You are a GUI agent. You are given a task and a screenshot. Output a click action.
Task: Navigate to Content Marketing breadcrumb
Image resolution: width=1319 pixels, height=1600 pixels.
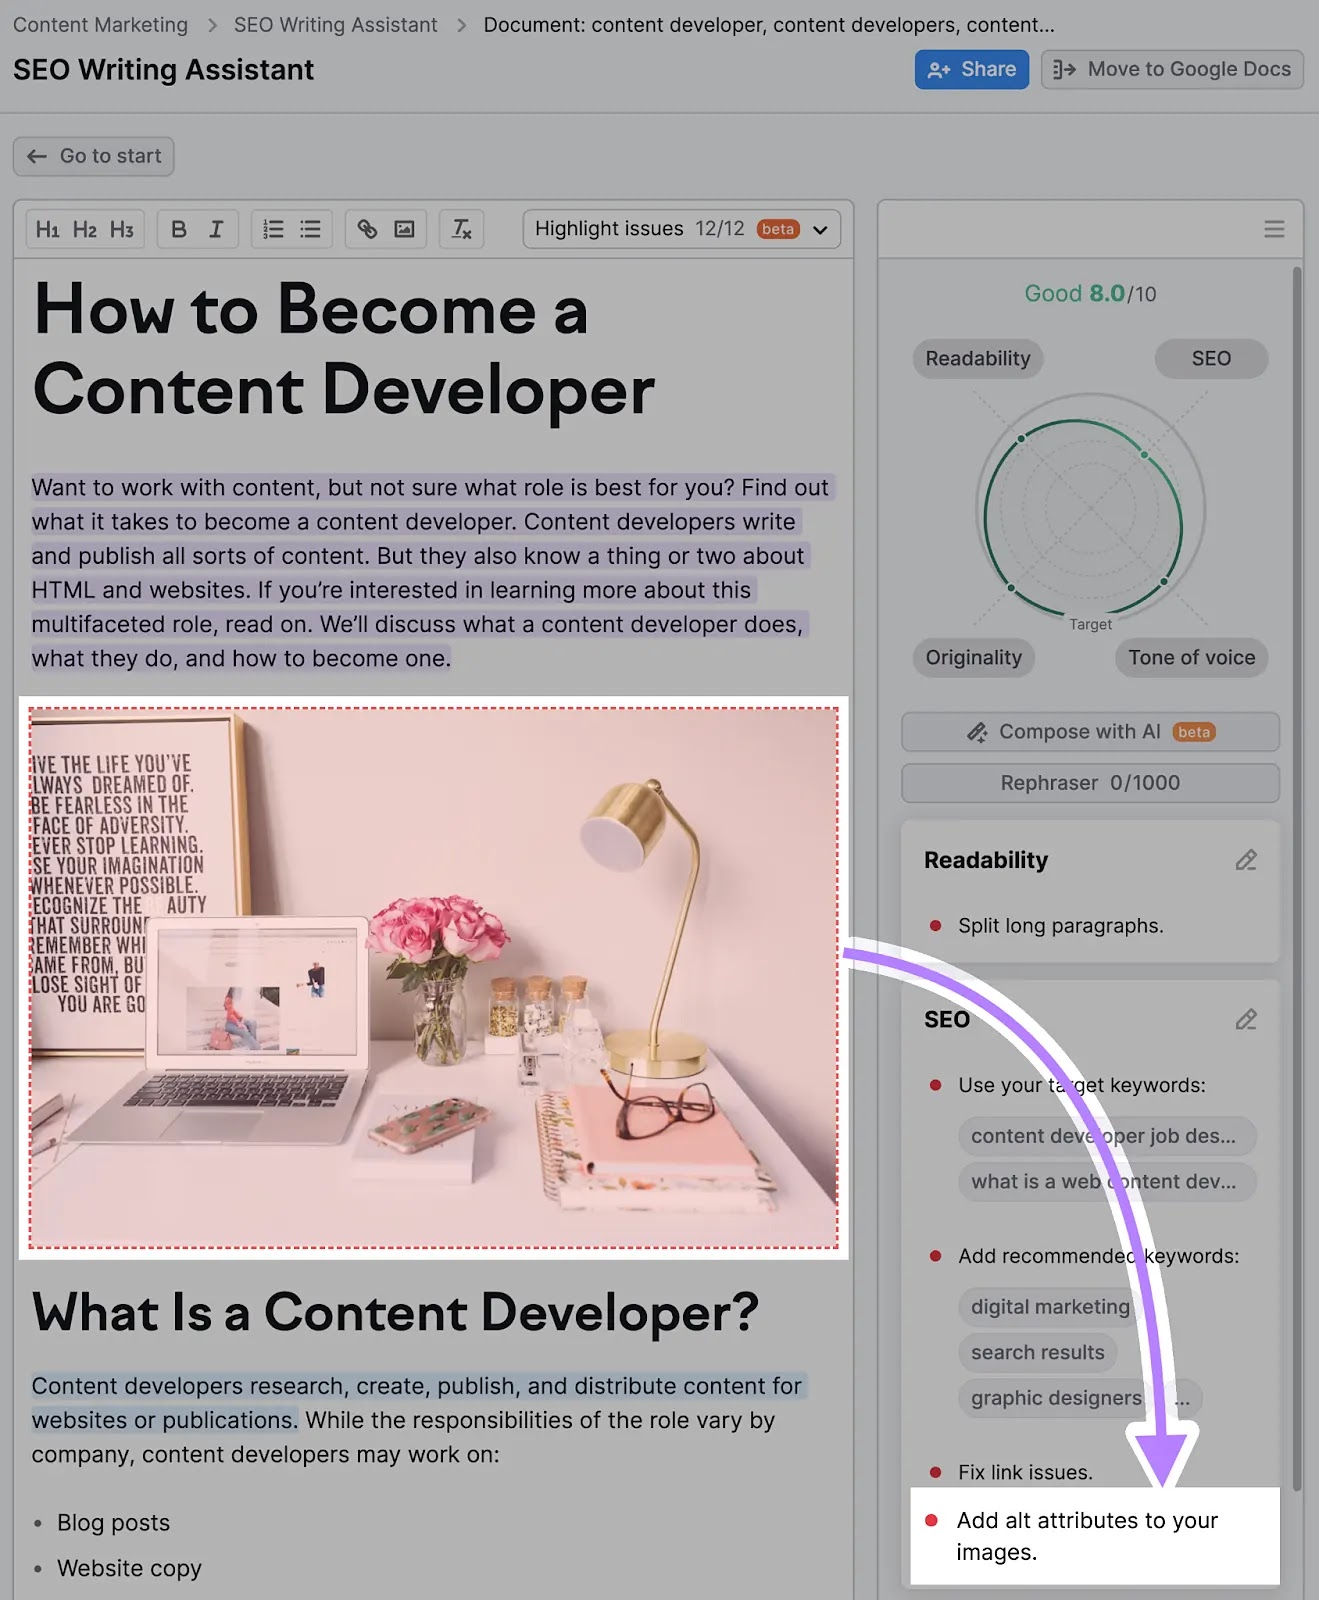pos(100,25)
